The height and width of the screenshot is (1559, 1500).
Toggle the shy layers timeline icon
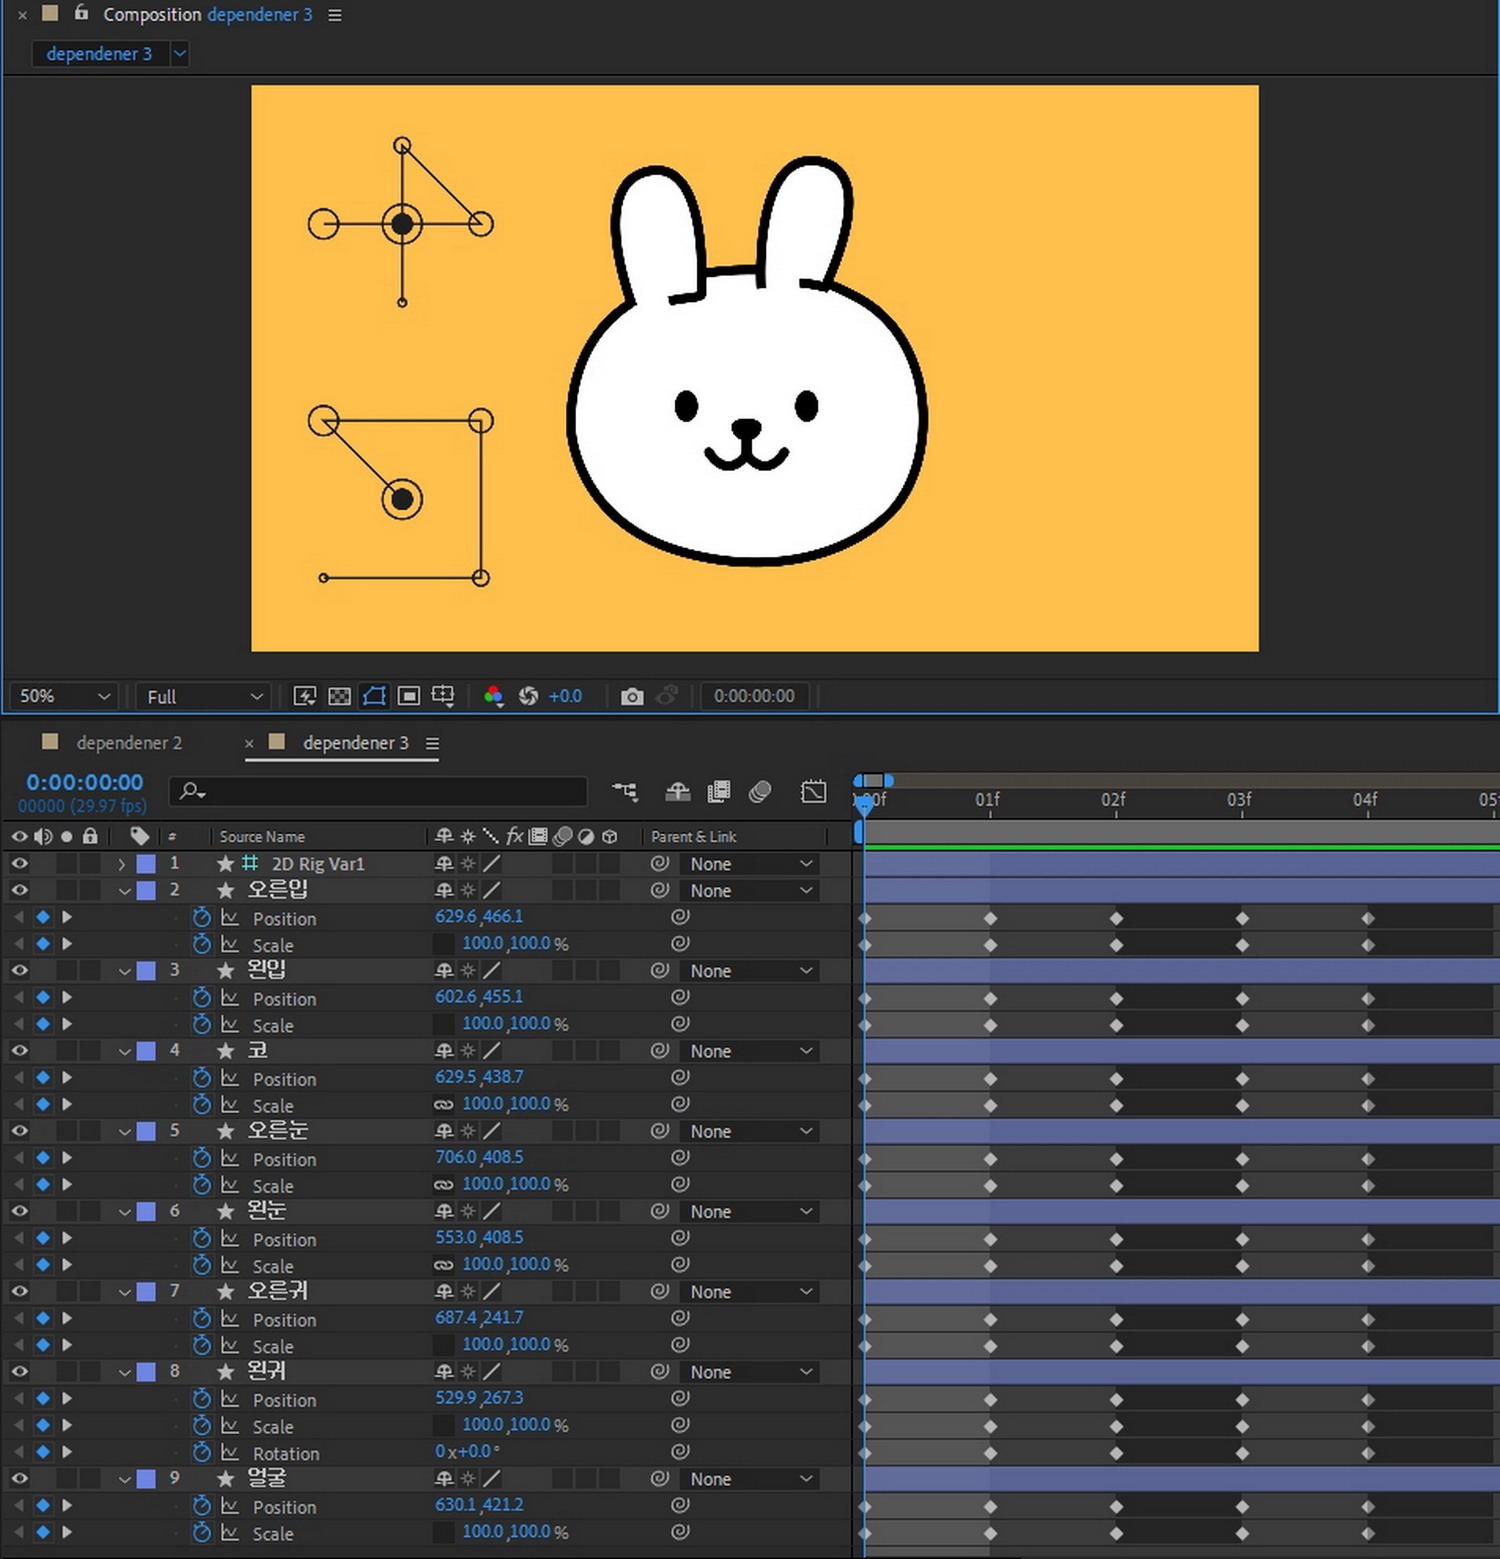pyautogui.click(x=678, y=793)
